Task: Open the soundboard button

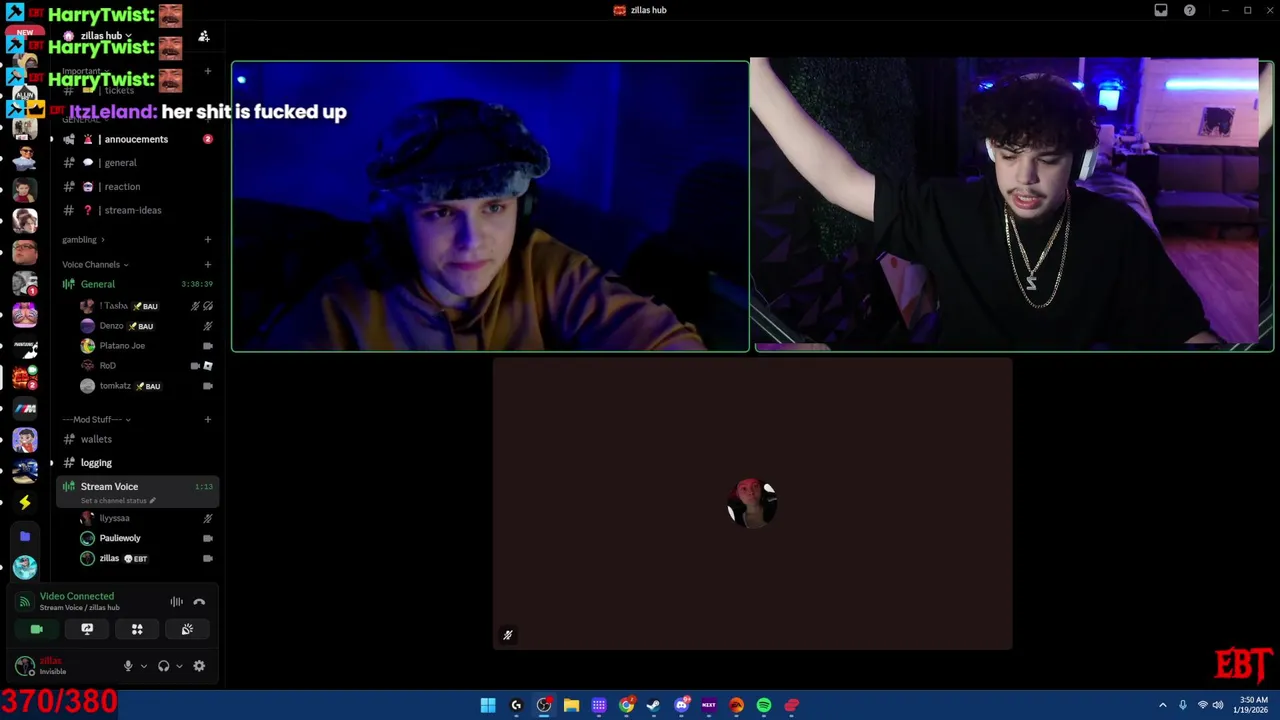Action: 187,629
